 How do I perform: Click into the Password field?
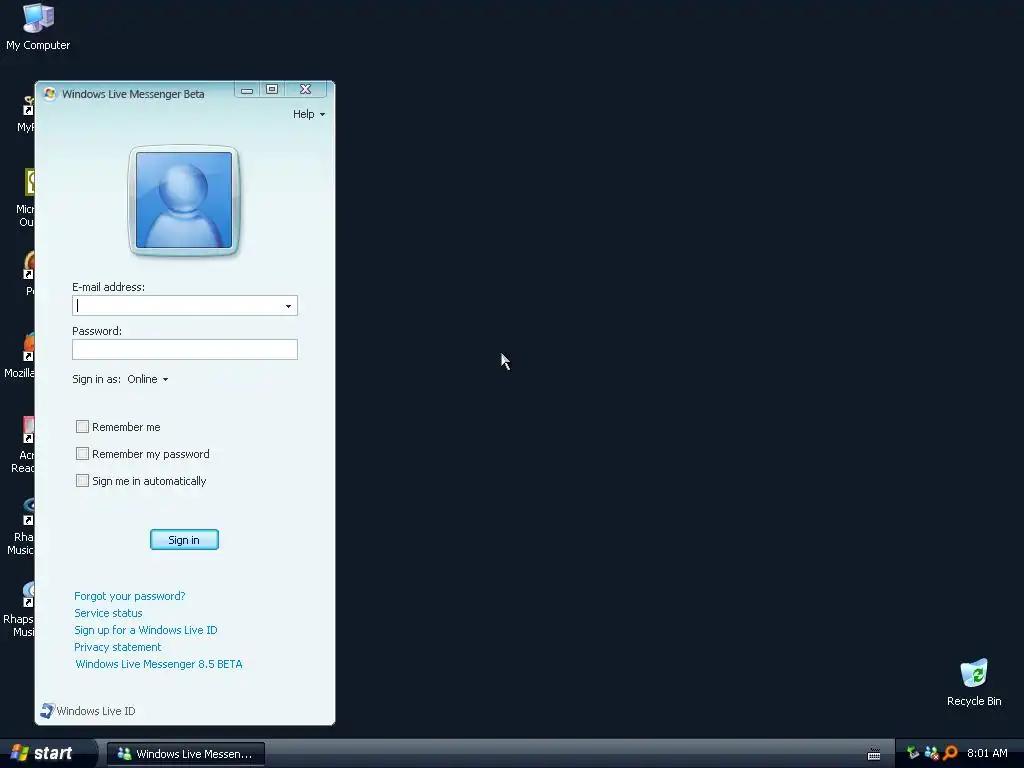[x=185, y=349]
